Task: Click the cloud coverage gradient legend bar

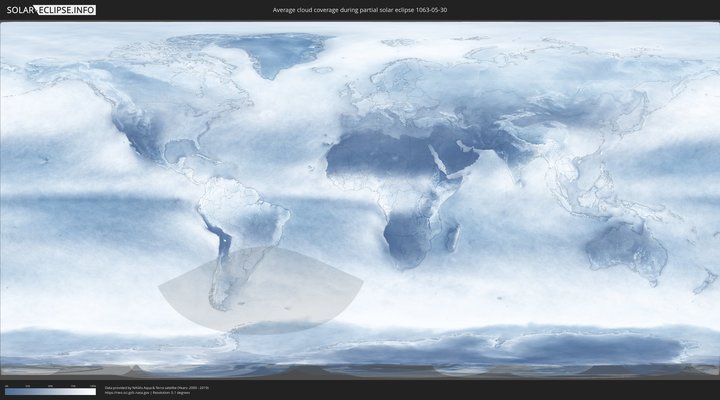Action: pyautogui.click(x=50, y=392)
